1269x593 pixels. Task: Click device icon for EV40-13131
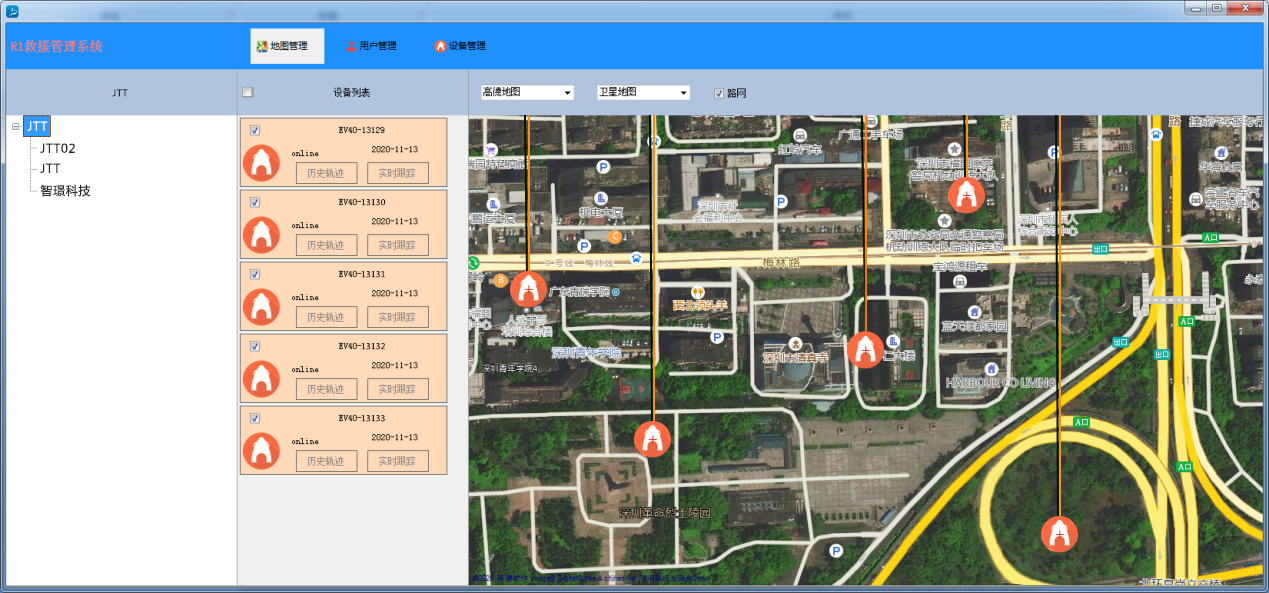261,307
